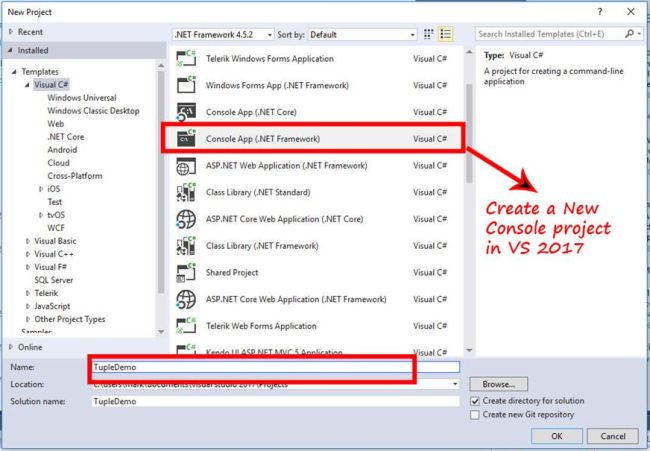
Task: Expand the Telerik tree node
Action: 28,293
